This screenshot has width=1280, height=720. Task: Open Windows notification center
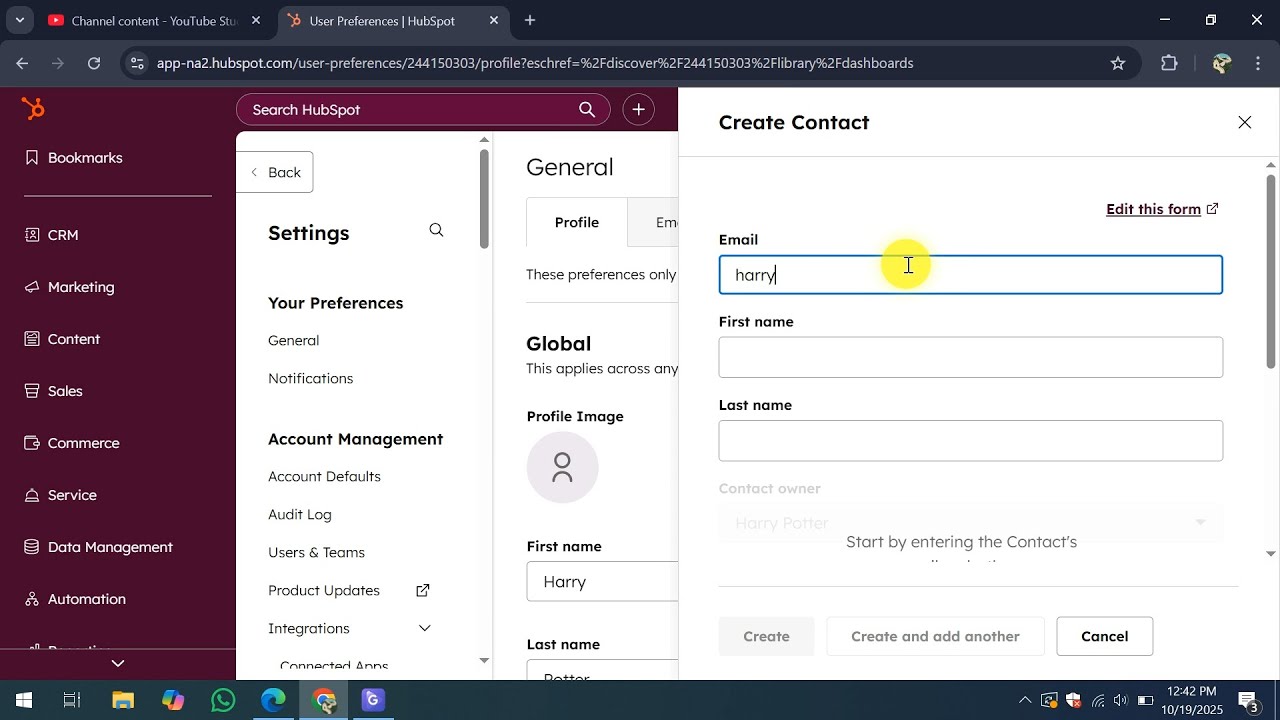[1249, 700]
